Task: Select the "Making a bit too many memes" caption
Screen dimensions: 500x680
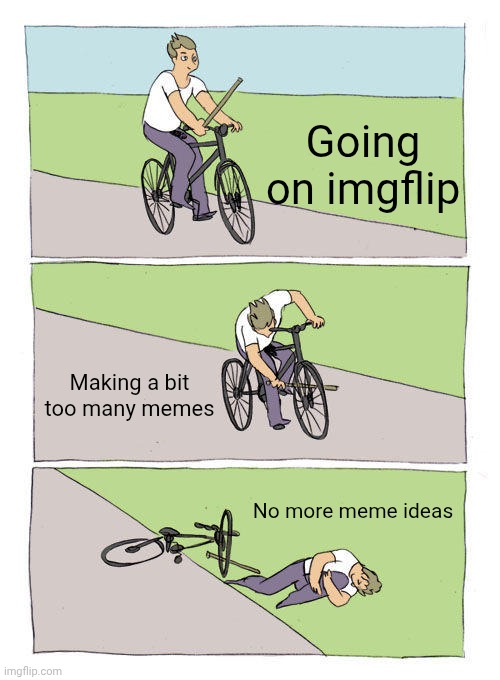Action: [x=129, y=396]
